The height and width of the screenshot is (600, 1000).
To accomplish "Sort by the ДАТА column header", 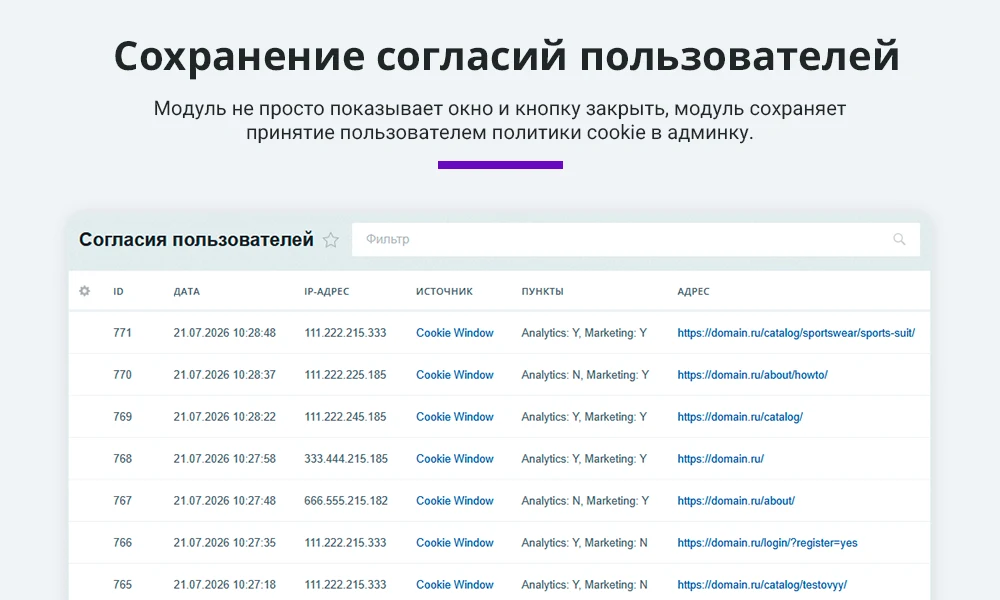I will (186, 291).
